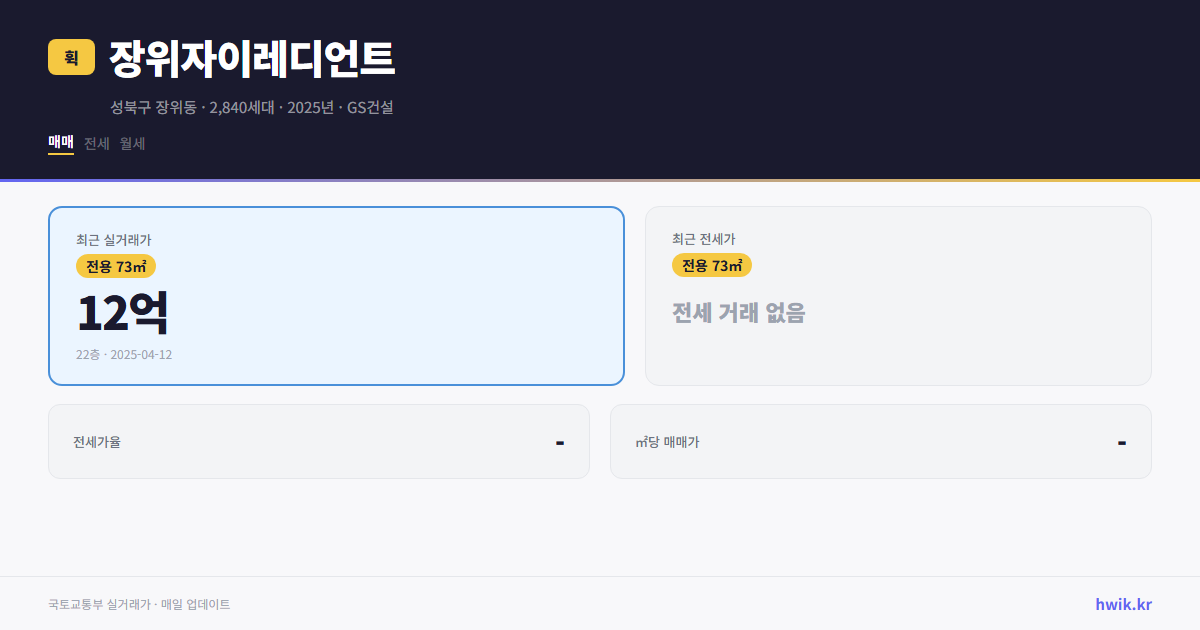This screenshot has height=630, width=1200.
Task: Click the dash indicator on ㎡당 매매가 card
Action: (x=1122, y=441)
